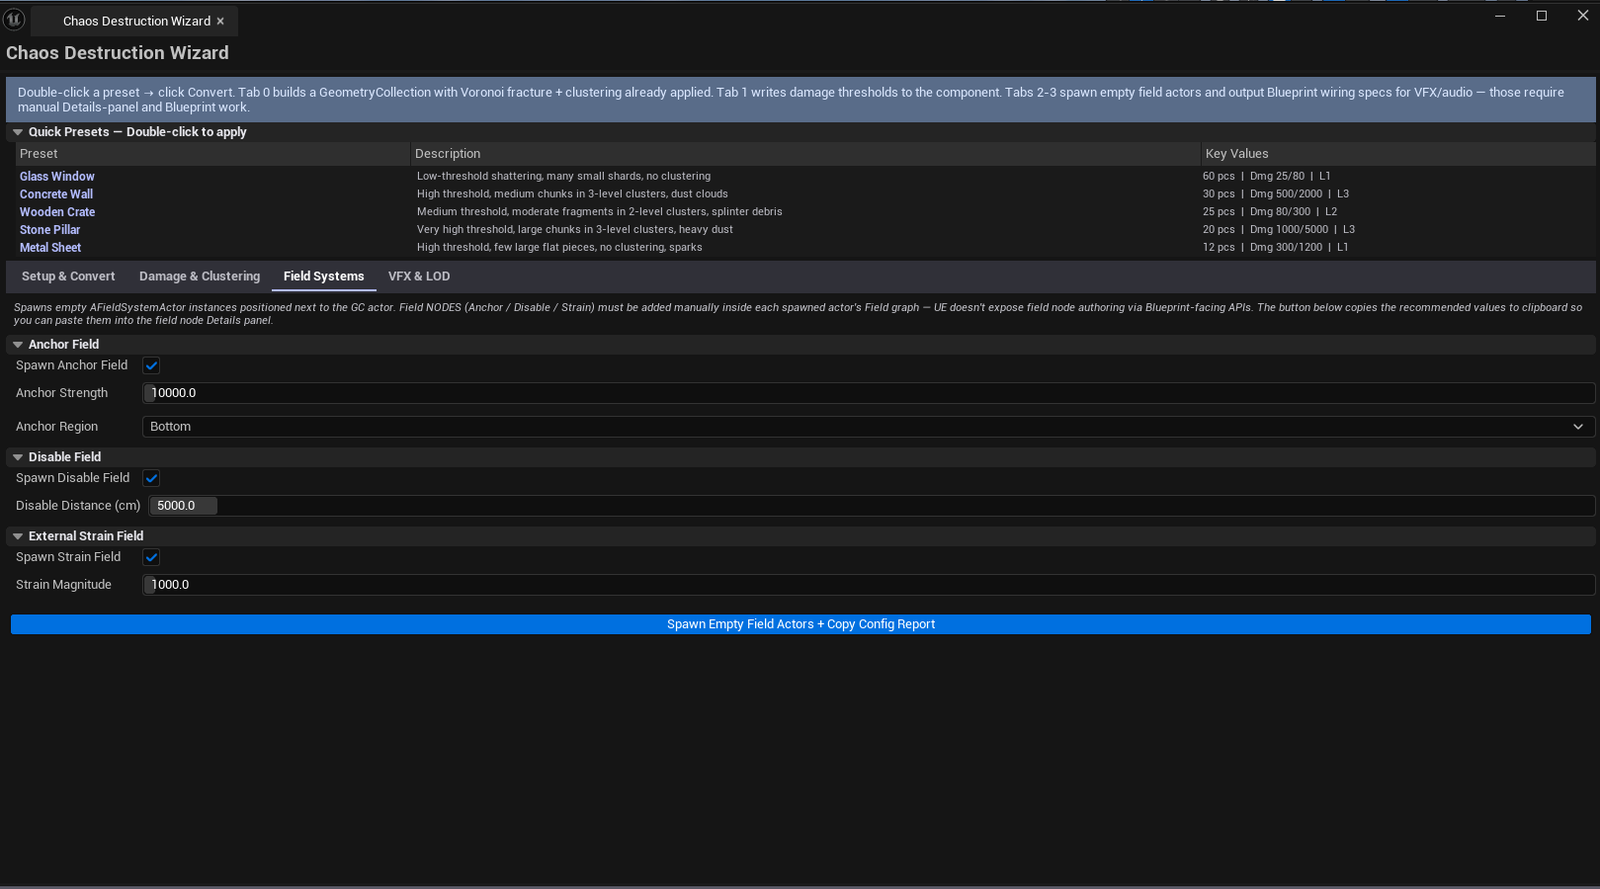
Task: Collapse the External Strain Field section
Action: [18, 536]
